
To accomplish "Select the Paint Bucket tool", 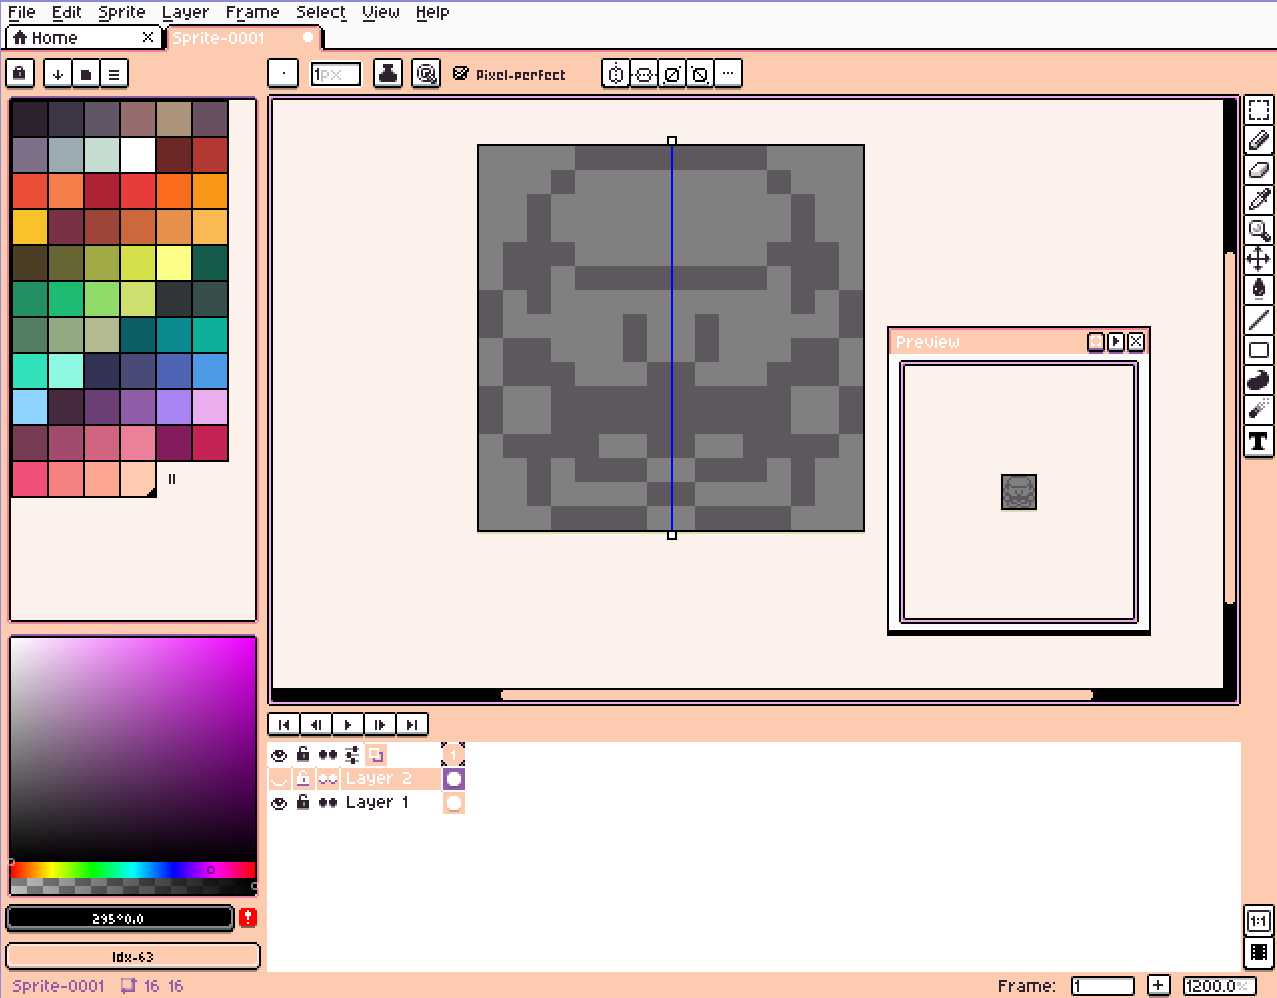I will pos(1259,290).
